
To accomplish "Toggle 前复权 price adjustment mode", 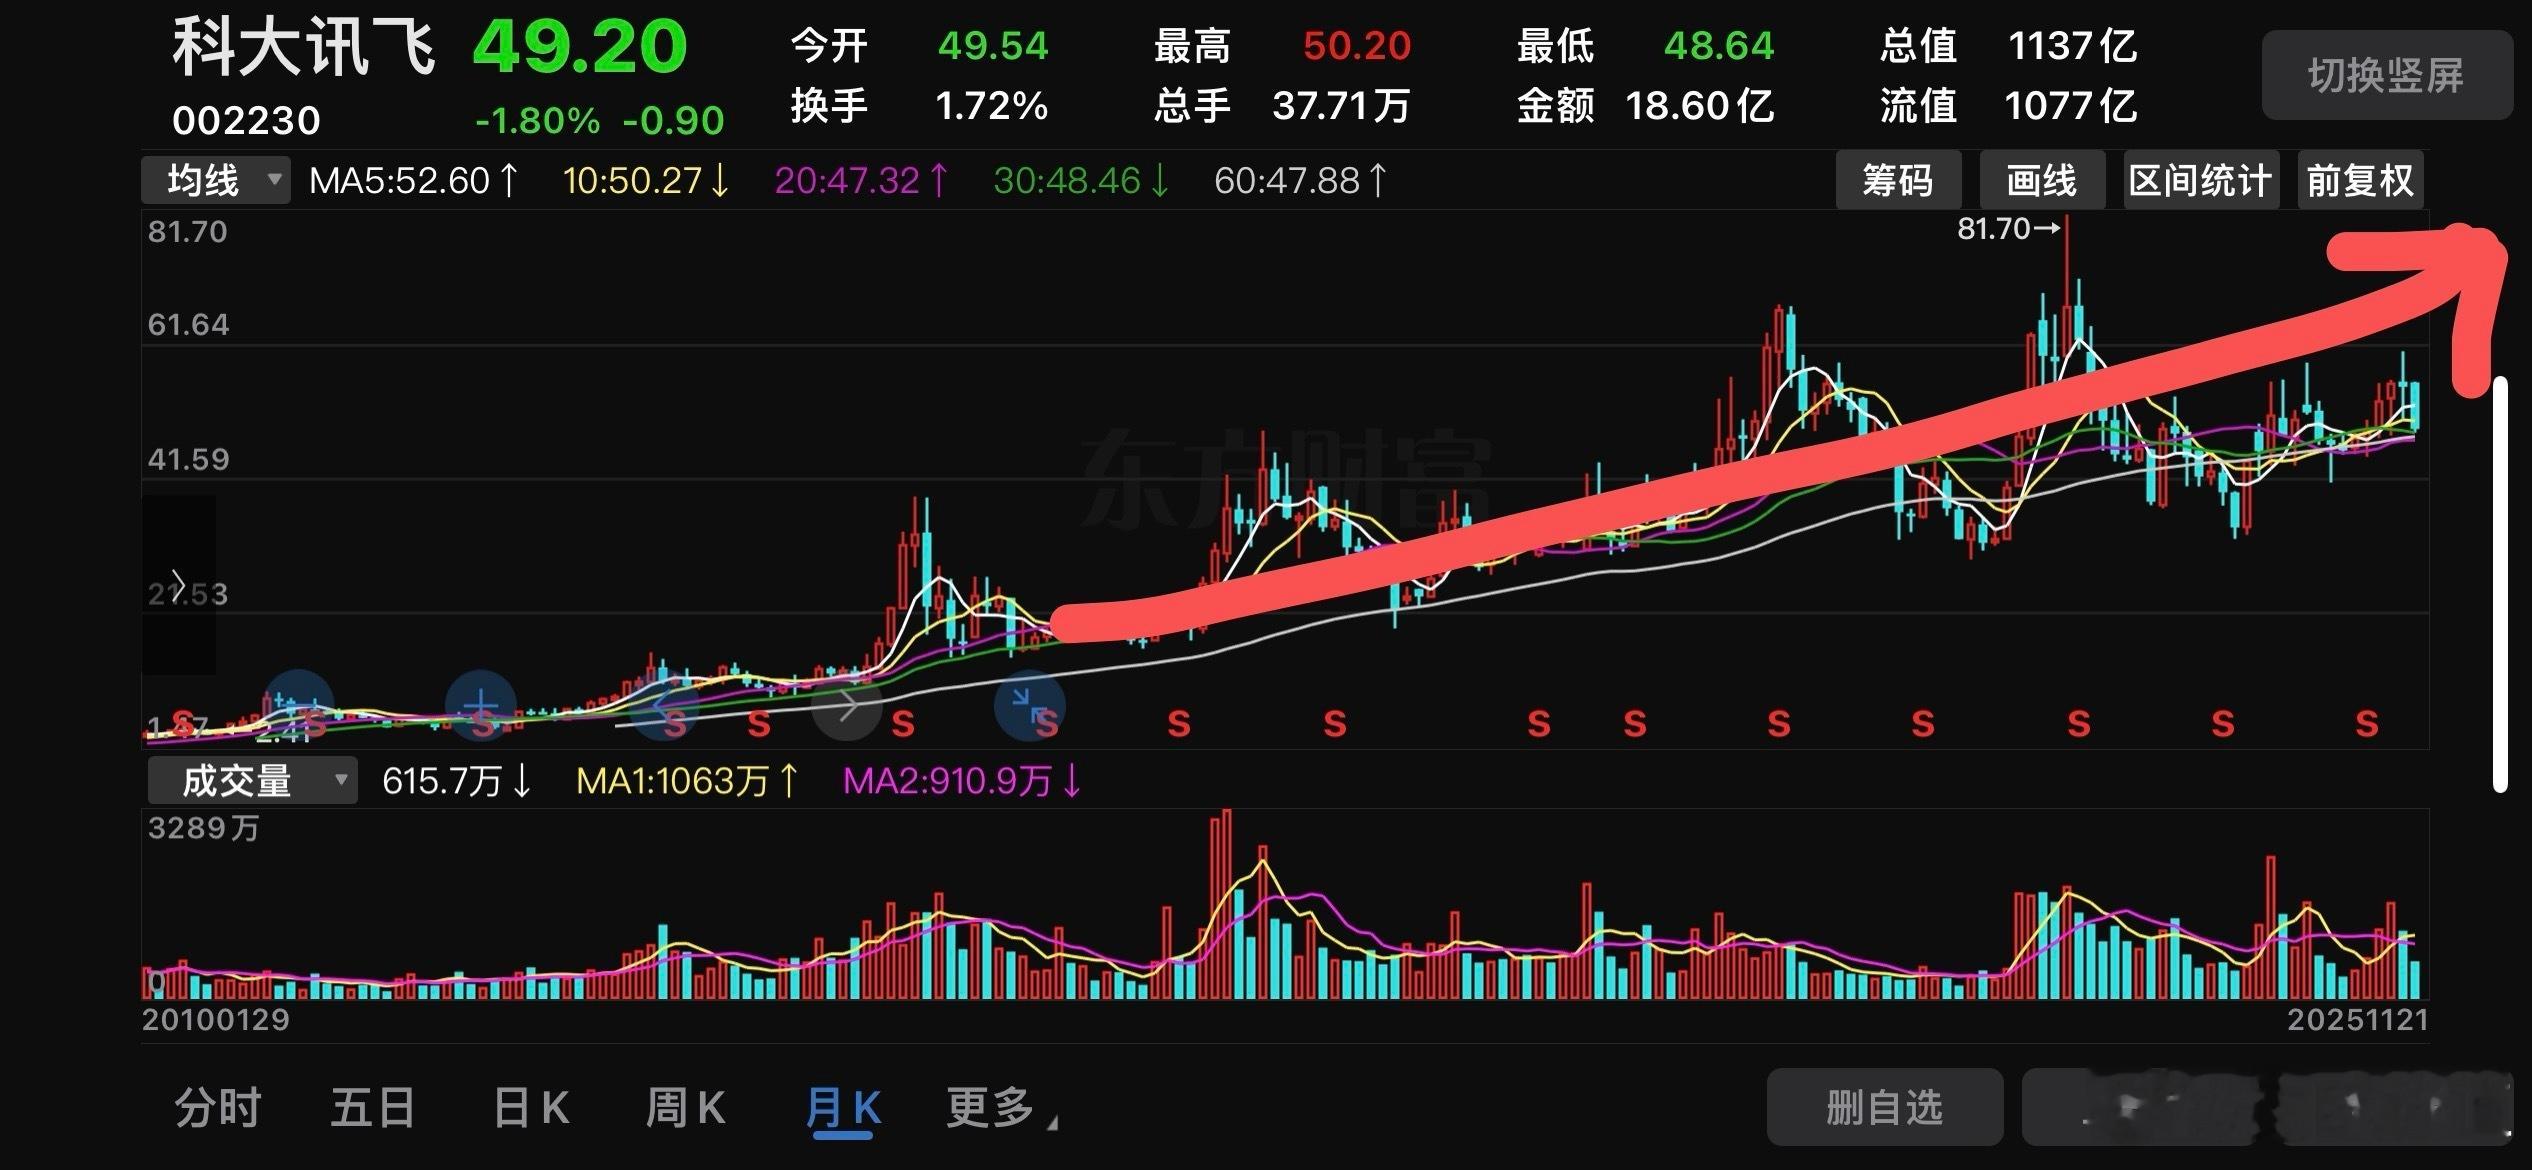I will (2360, 180).
